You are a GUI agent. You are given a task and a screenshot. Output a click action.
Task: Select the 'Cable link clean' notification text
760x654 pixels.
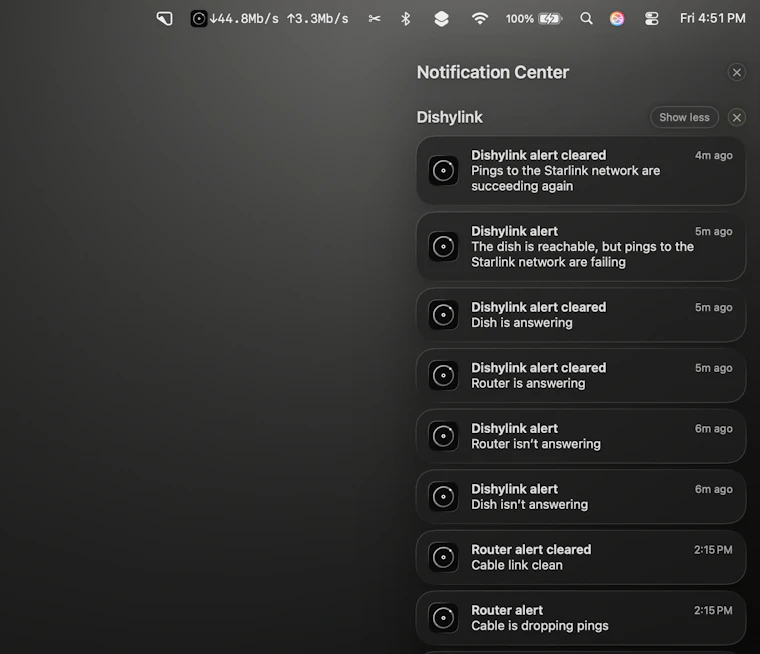pyautogui.click(x=517, y=565)
